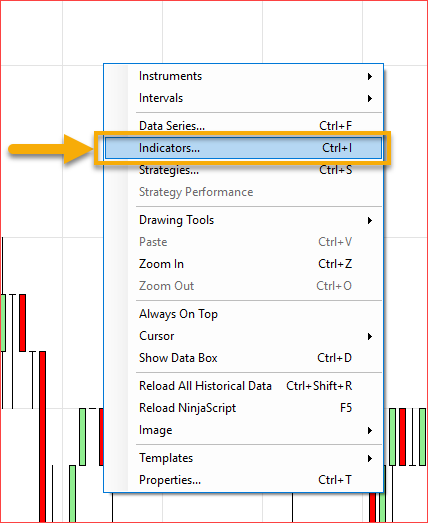The height and width of the screenshot is (523, 428).
Task: Expand the Cursor submenu arrow
Action: pos(370,337)
